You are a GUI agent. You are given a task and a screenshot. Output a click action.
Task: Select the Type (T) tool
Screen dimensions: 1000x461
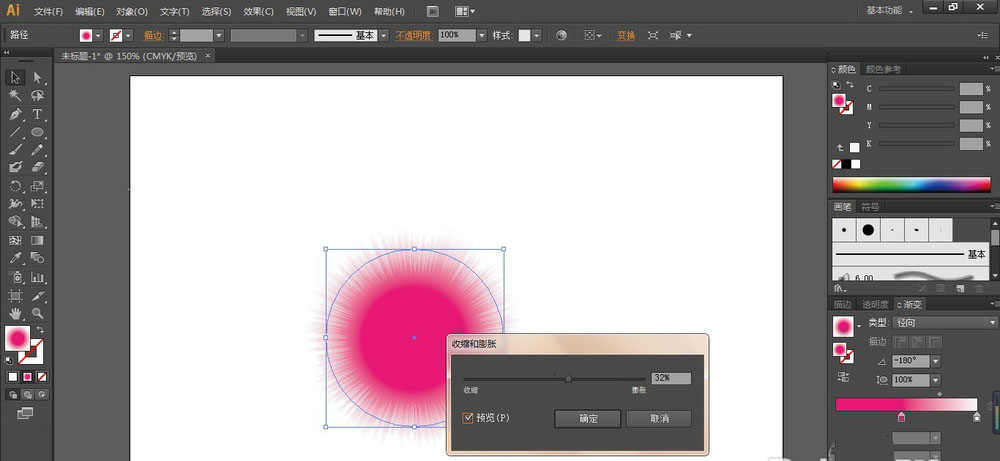click(37, 114)
